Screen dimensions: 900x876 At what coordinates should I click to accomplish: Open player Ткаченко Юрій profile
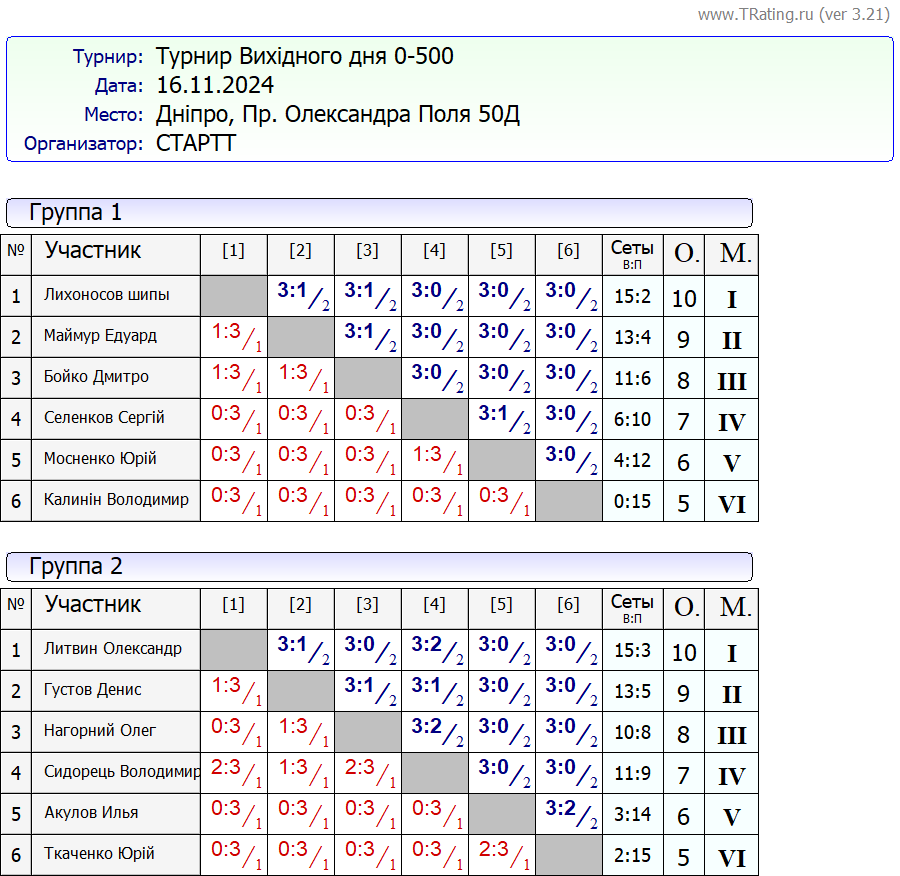pyautogui.click(x=99, y=854)
